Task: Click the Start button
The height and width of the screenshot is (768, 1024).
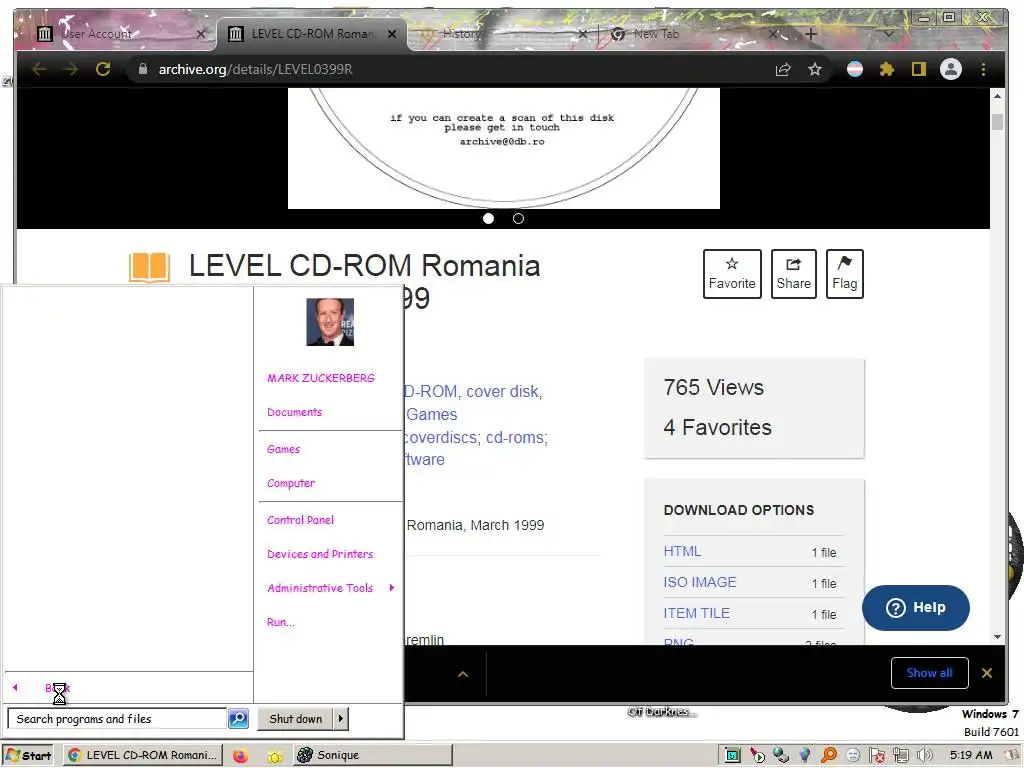Action: (29, 756)
